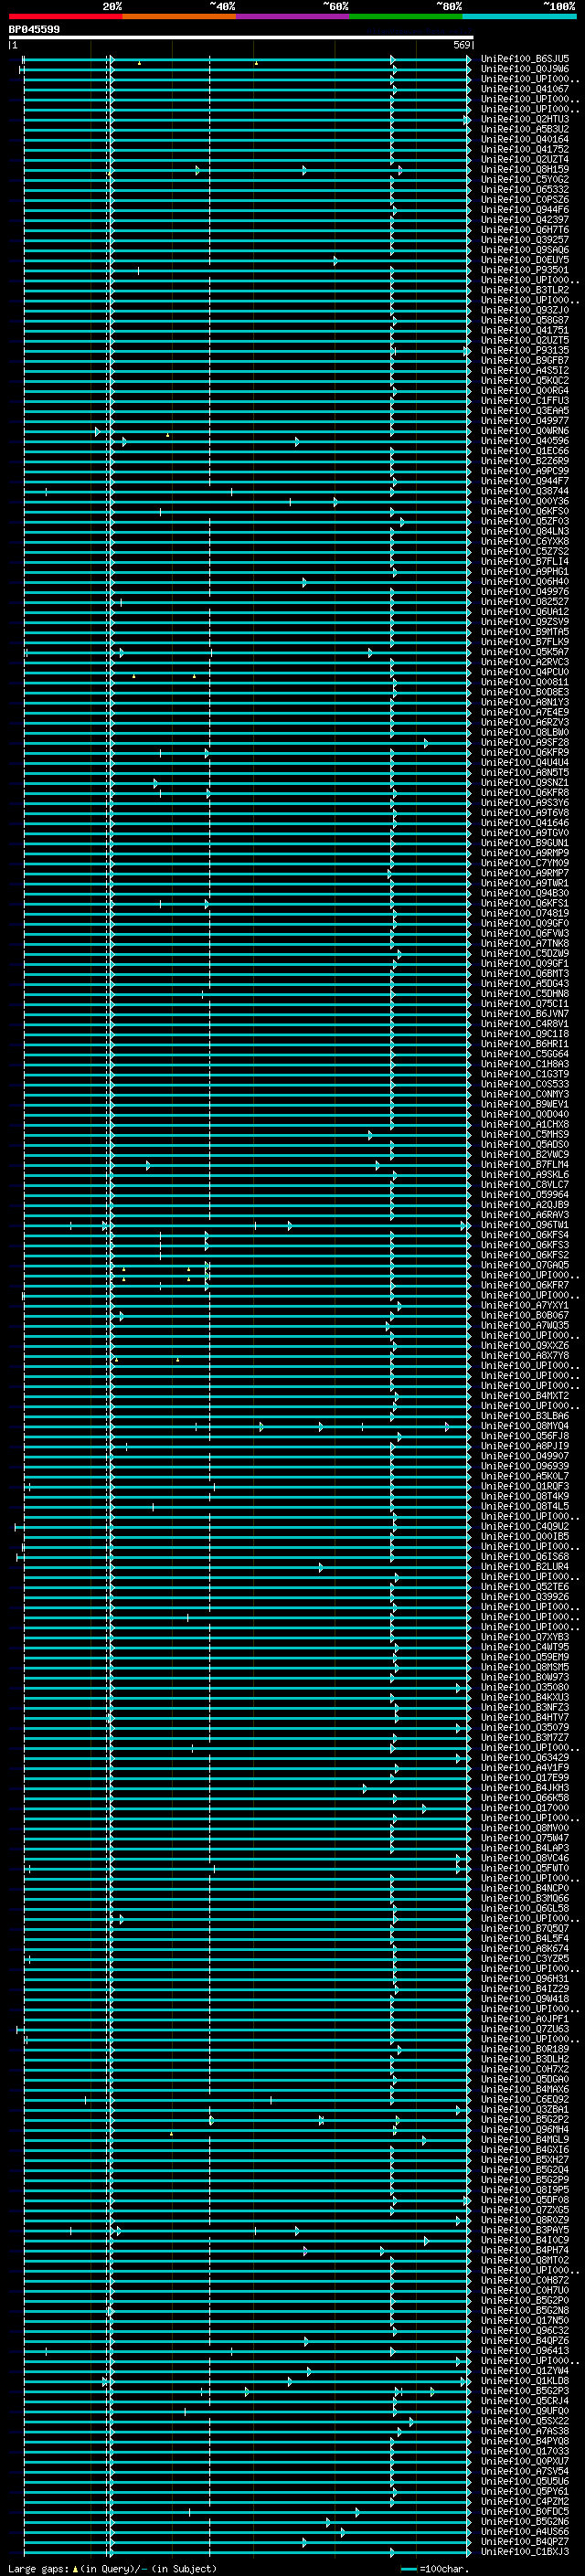Open the UniRef100_Q2HTU3 entry
This screenshot has width=585, height=2576.
tap(525, 119)
